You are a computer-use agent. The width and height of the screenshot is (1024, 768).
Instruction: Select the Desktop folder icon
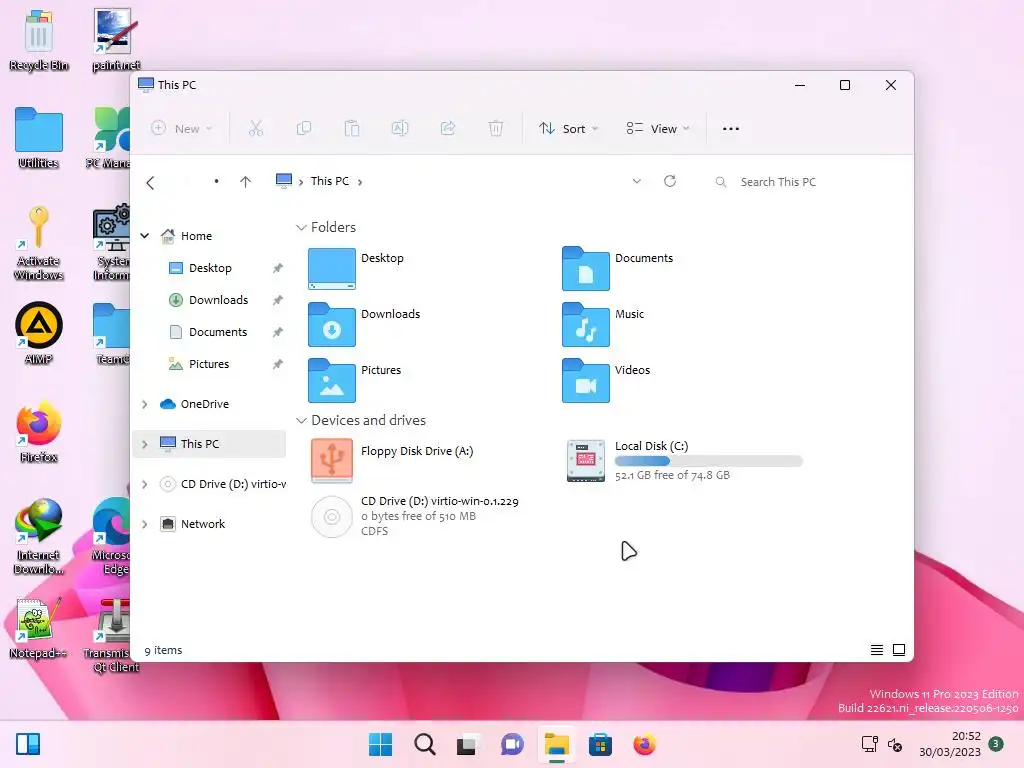(332, 268)
